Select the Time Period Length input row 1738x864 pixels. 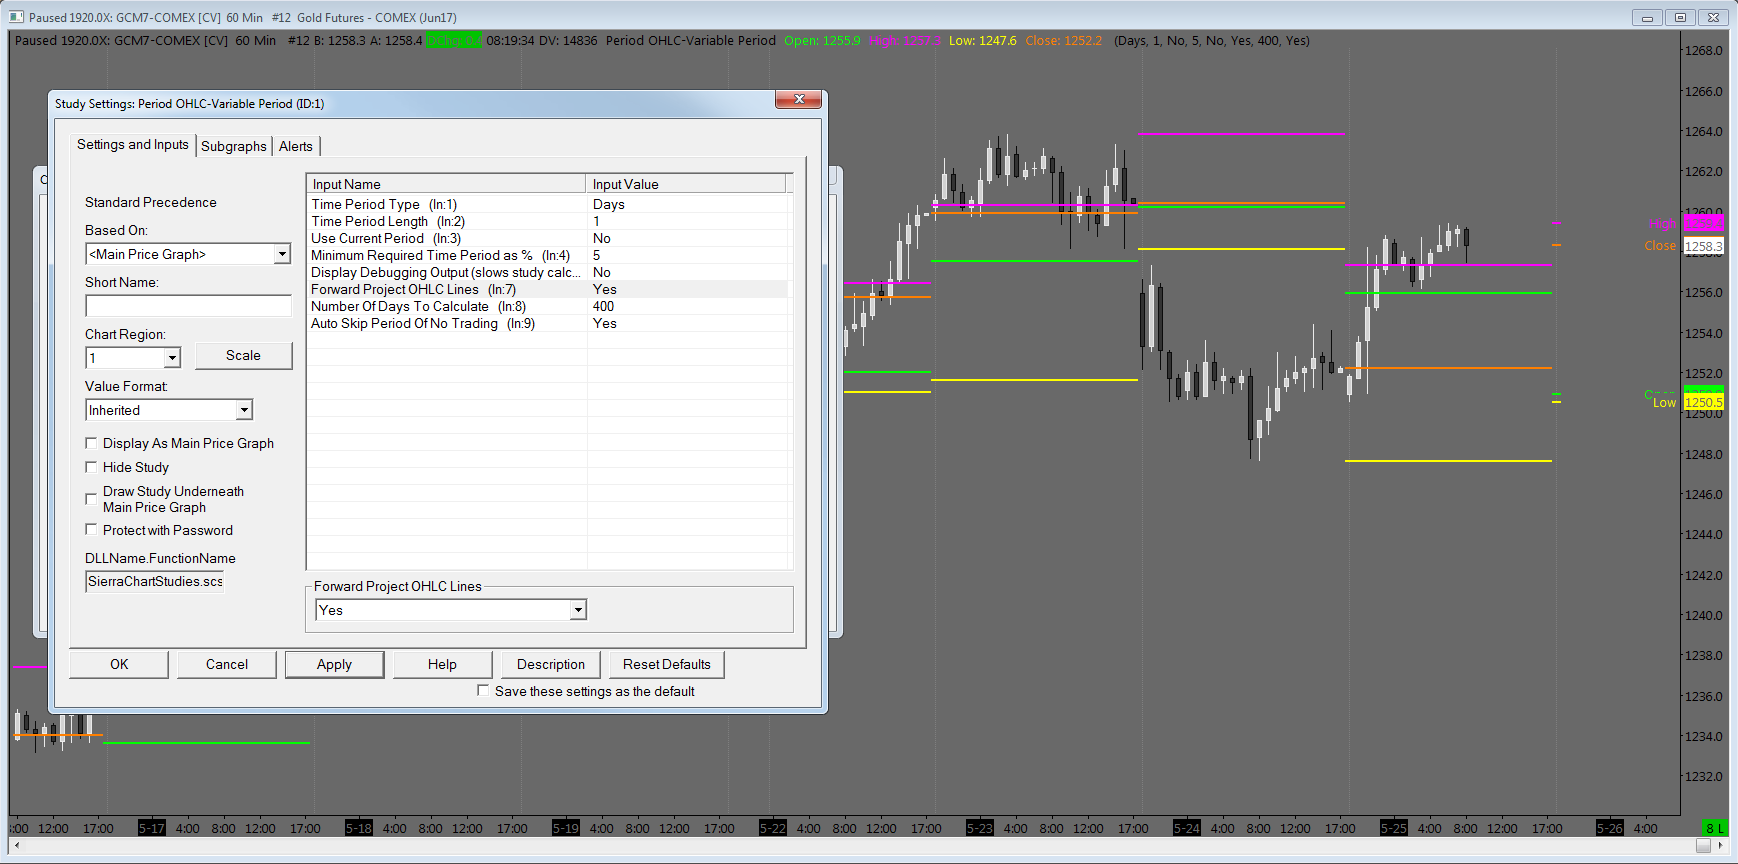point(548,221)
